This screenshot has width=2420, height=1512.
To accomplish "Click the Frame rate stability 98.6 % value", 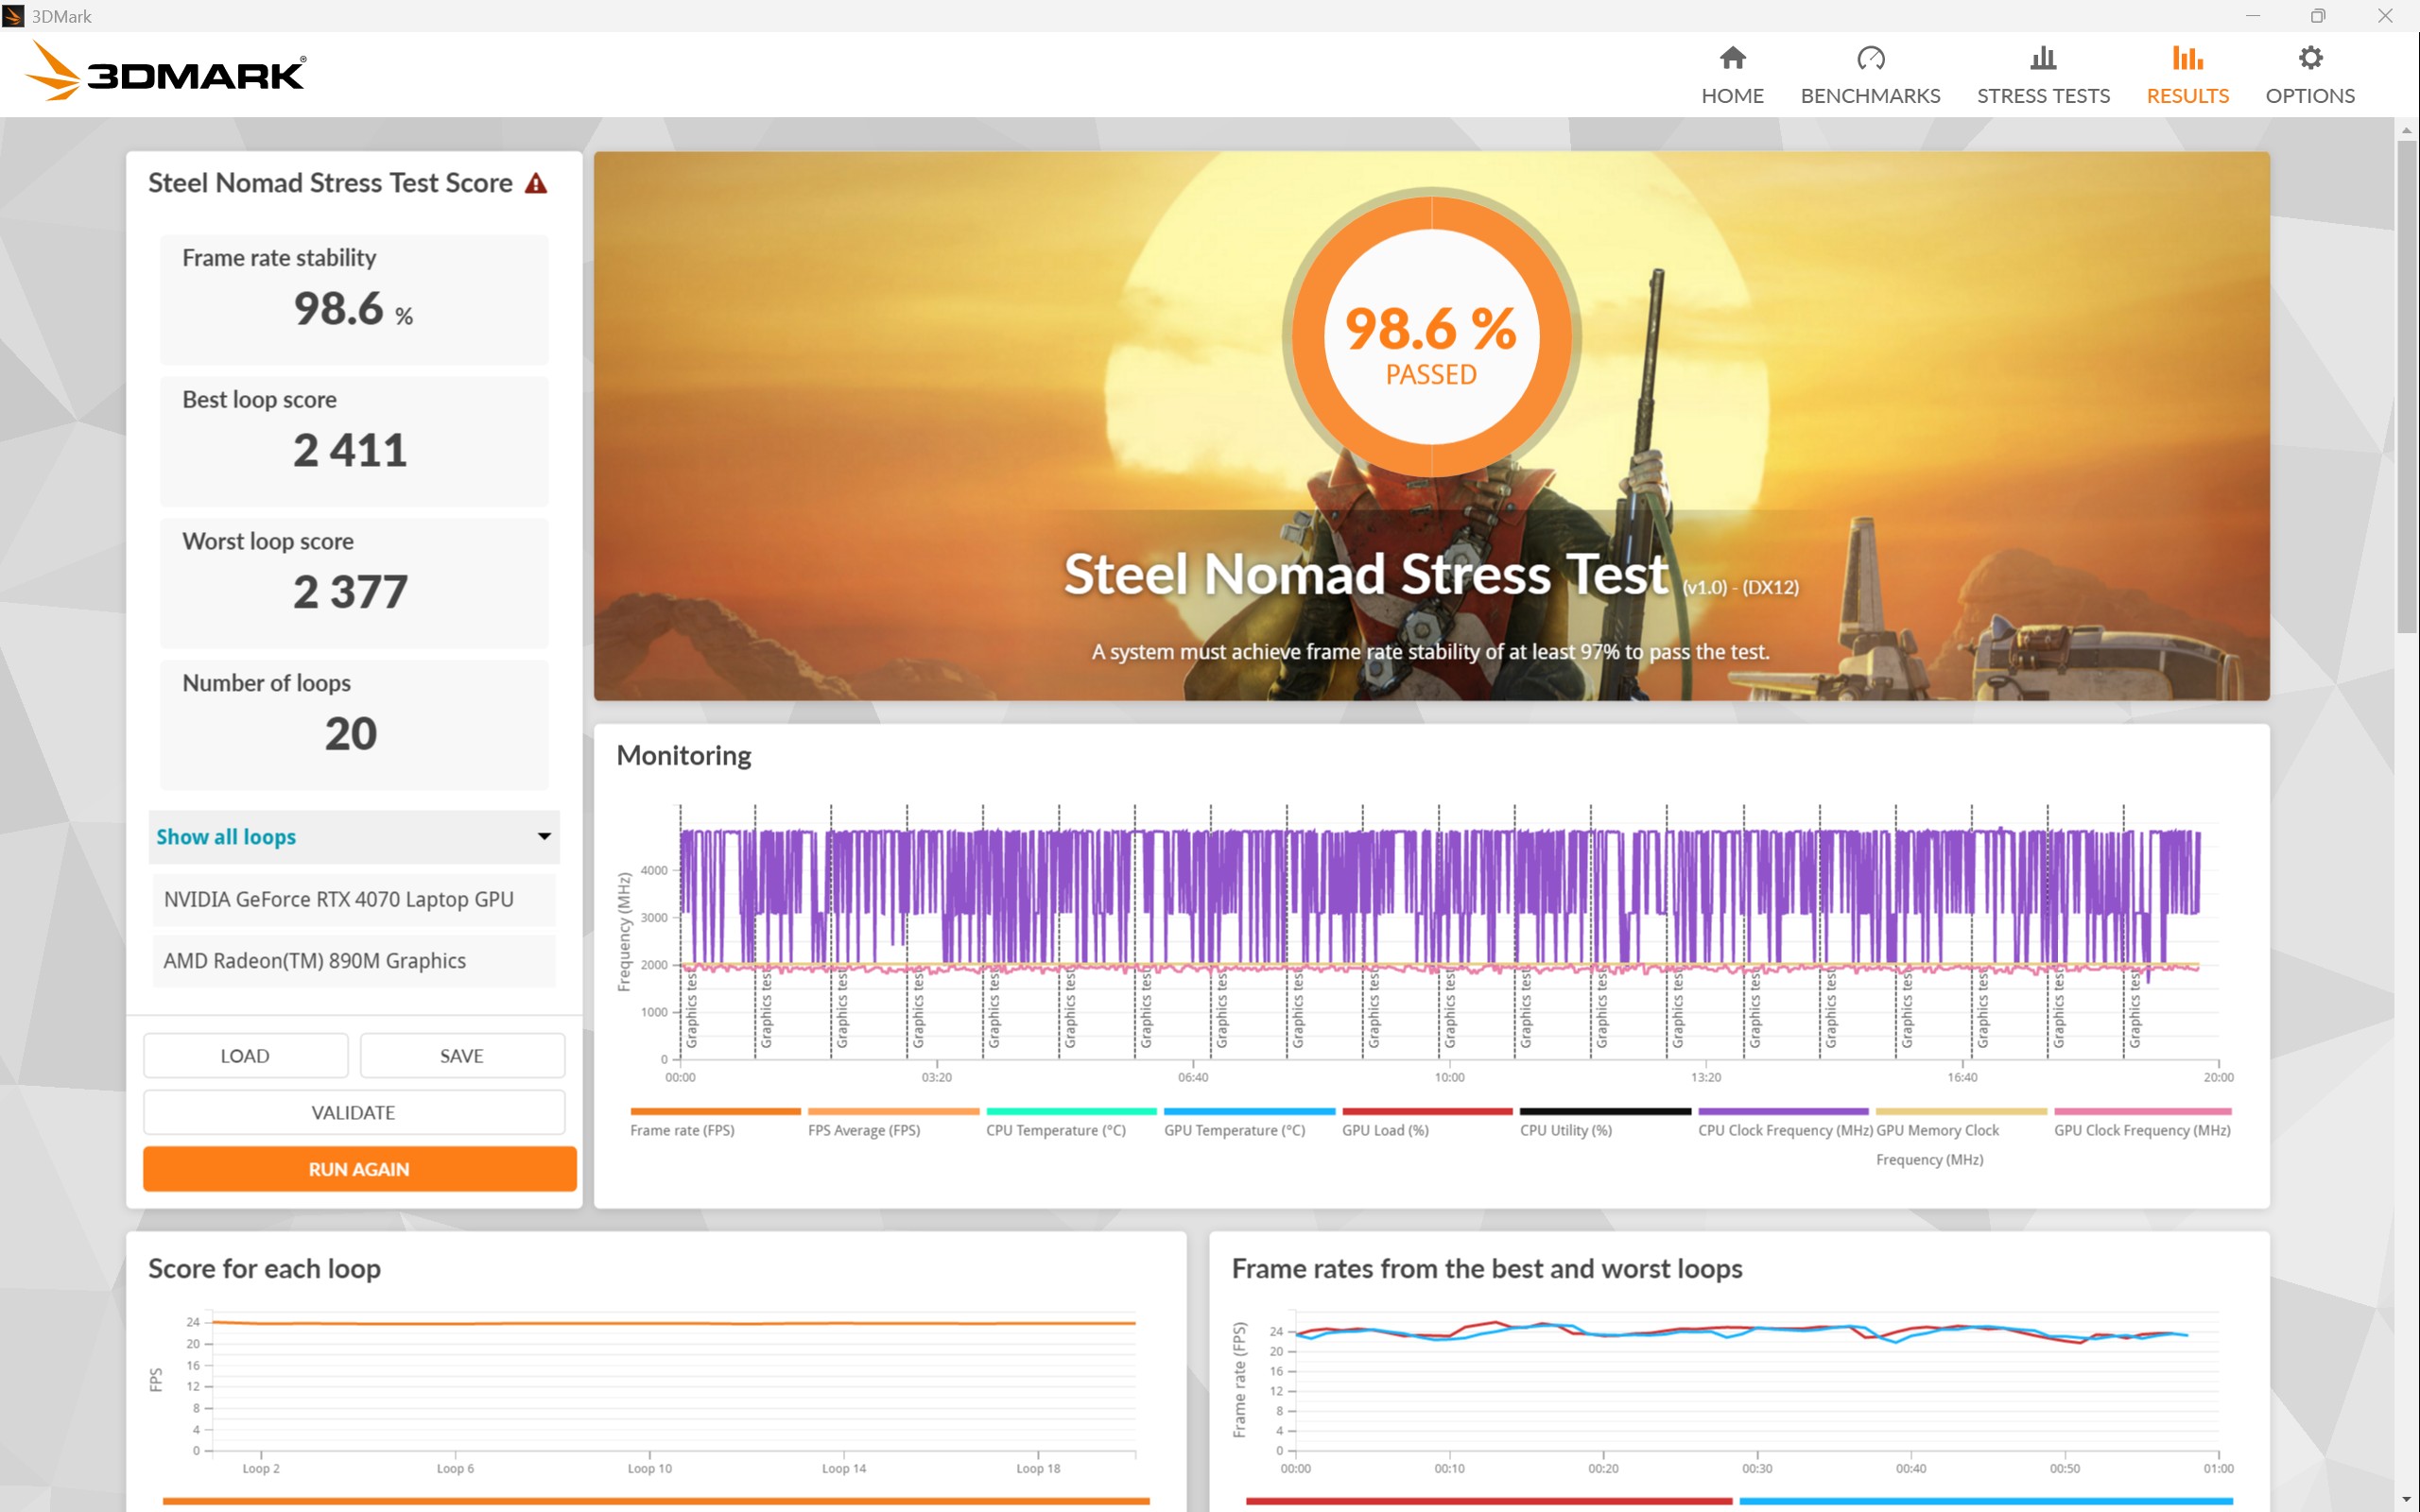I will tap(352, 308).
